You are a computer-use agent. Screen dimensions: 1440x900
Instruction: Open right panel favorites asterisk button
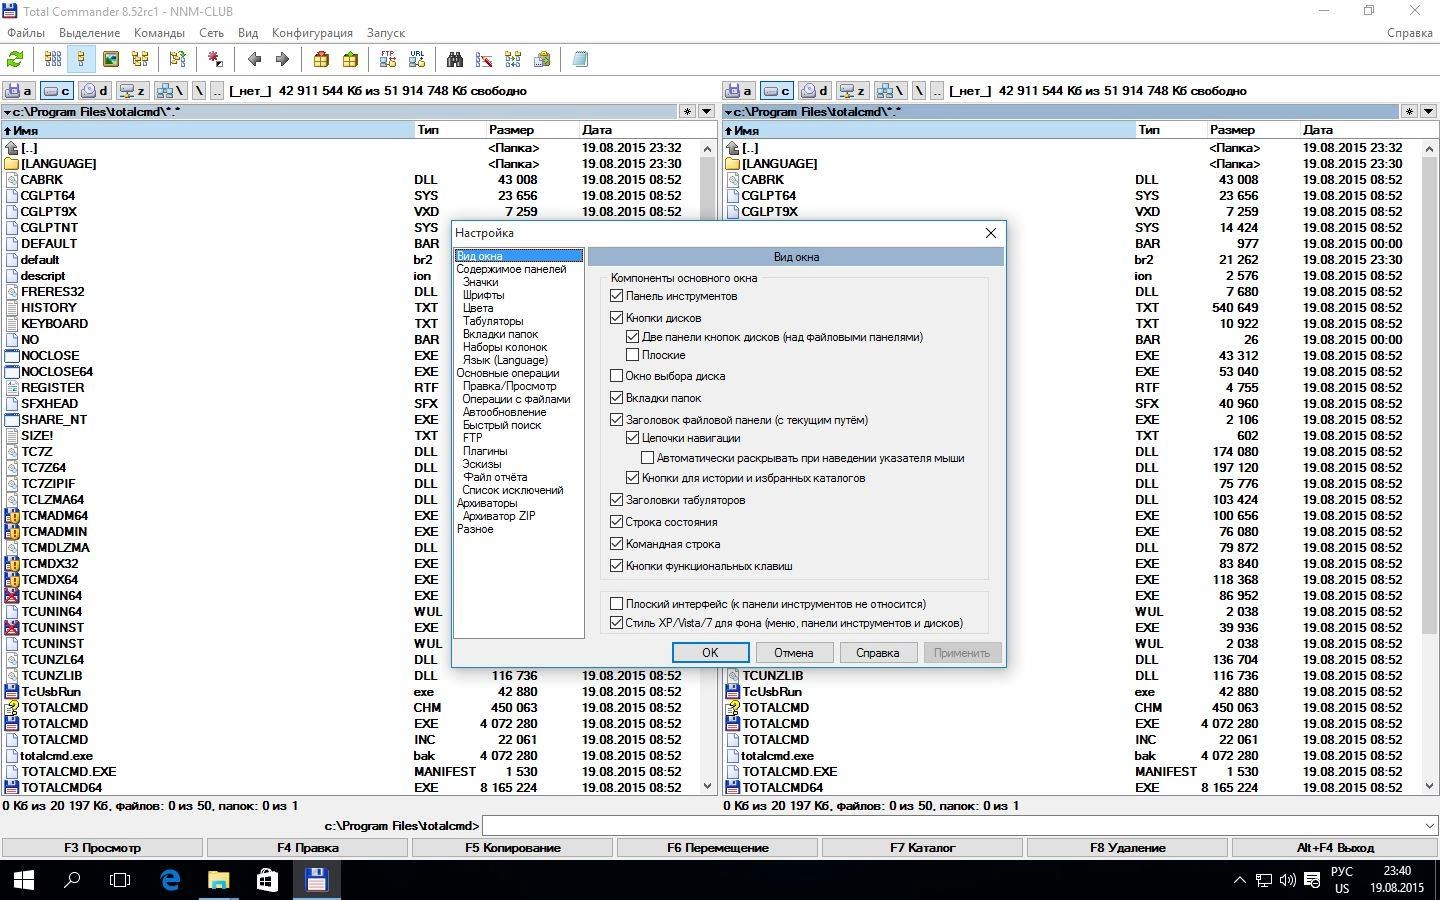pyautogui.click(x=1409, y=112)
